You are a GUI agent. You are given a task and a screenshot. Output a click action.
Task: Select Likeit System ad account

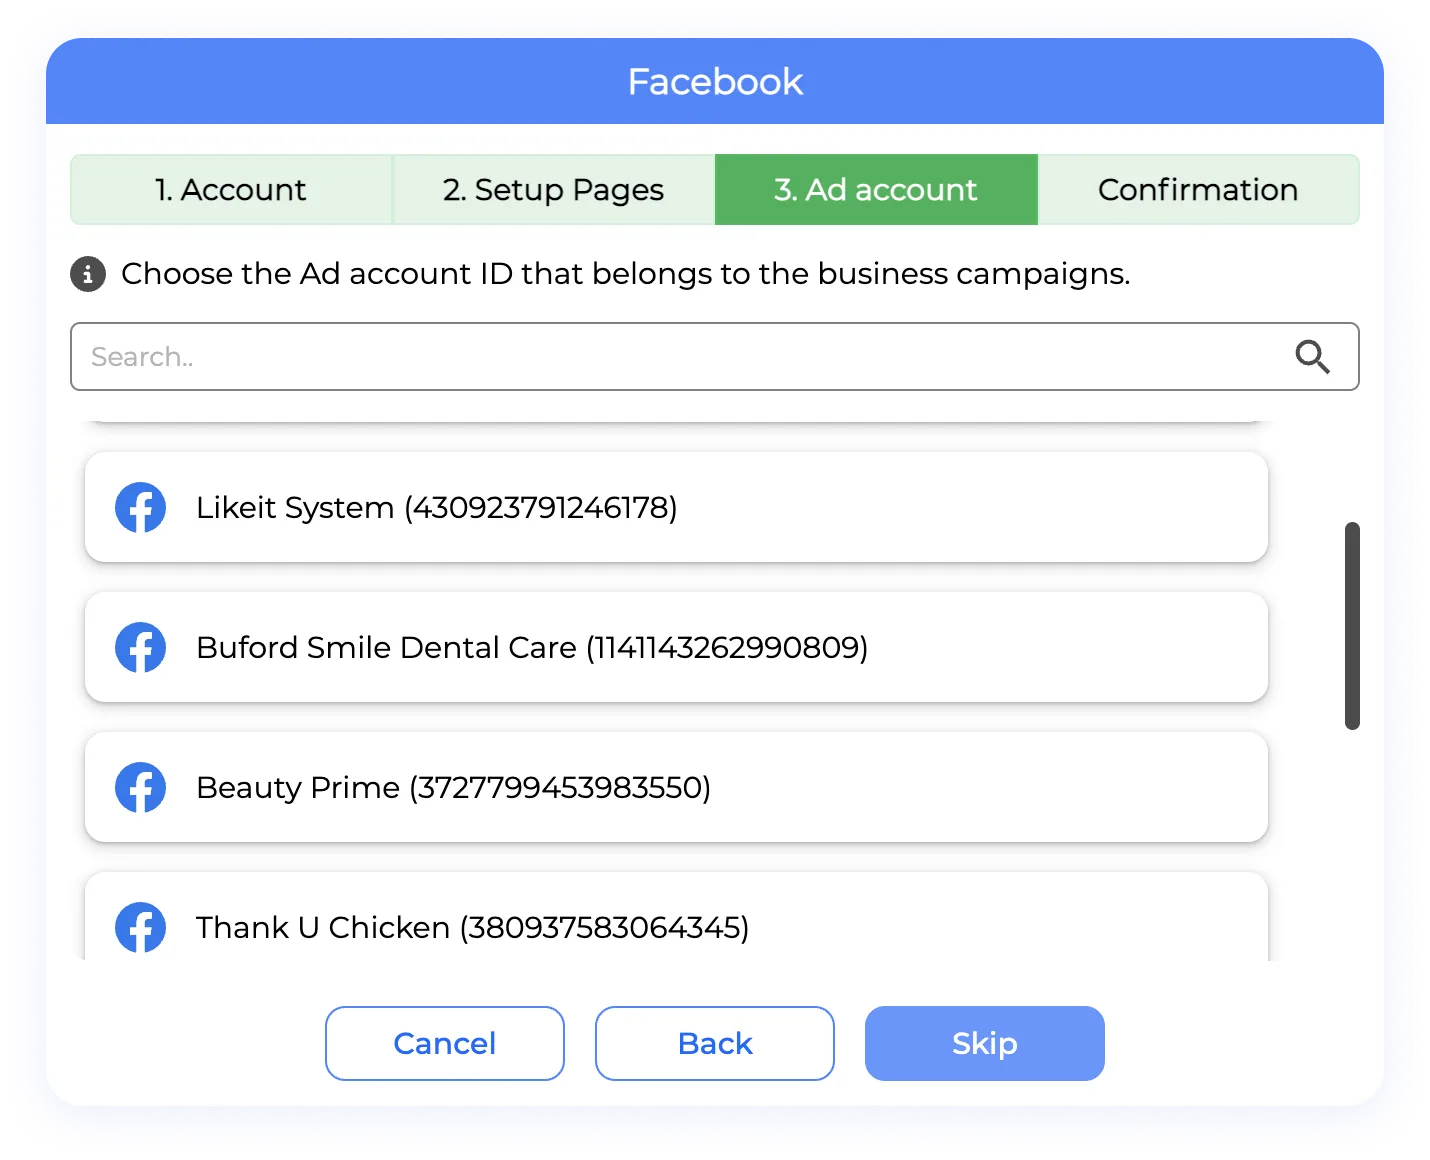[676, 508]
